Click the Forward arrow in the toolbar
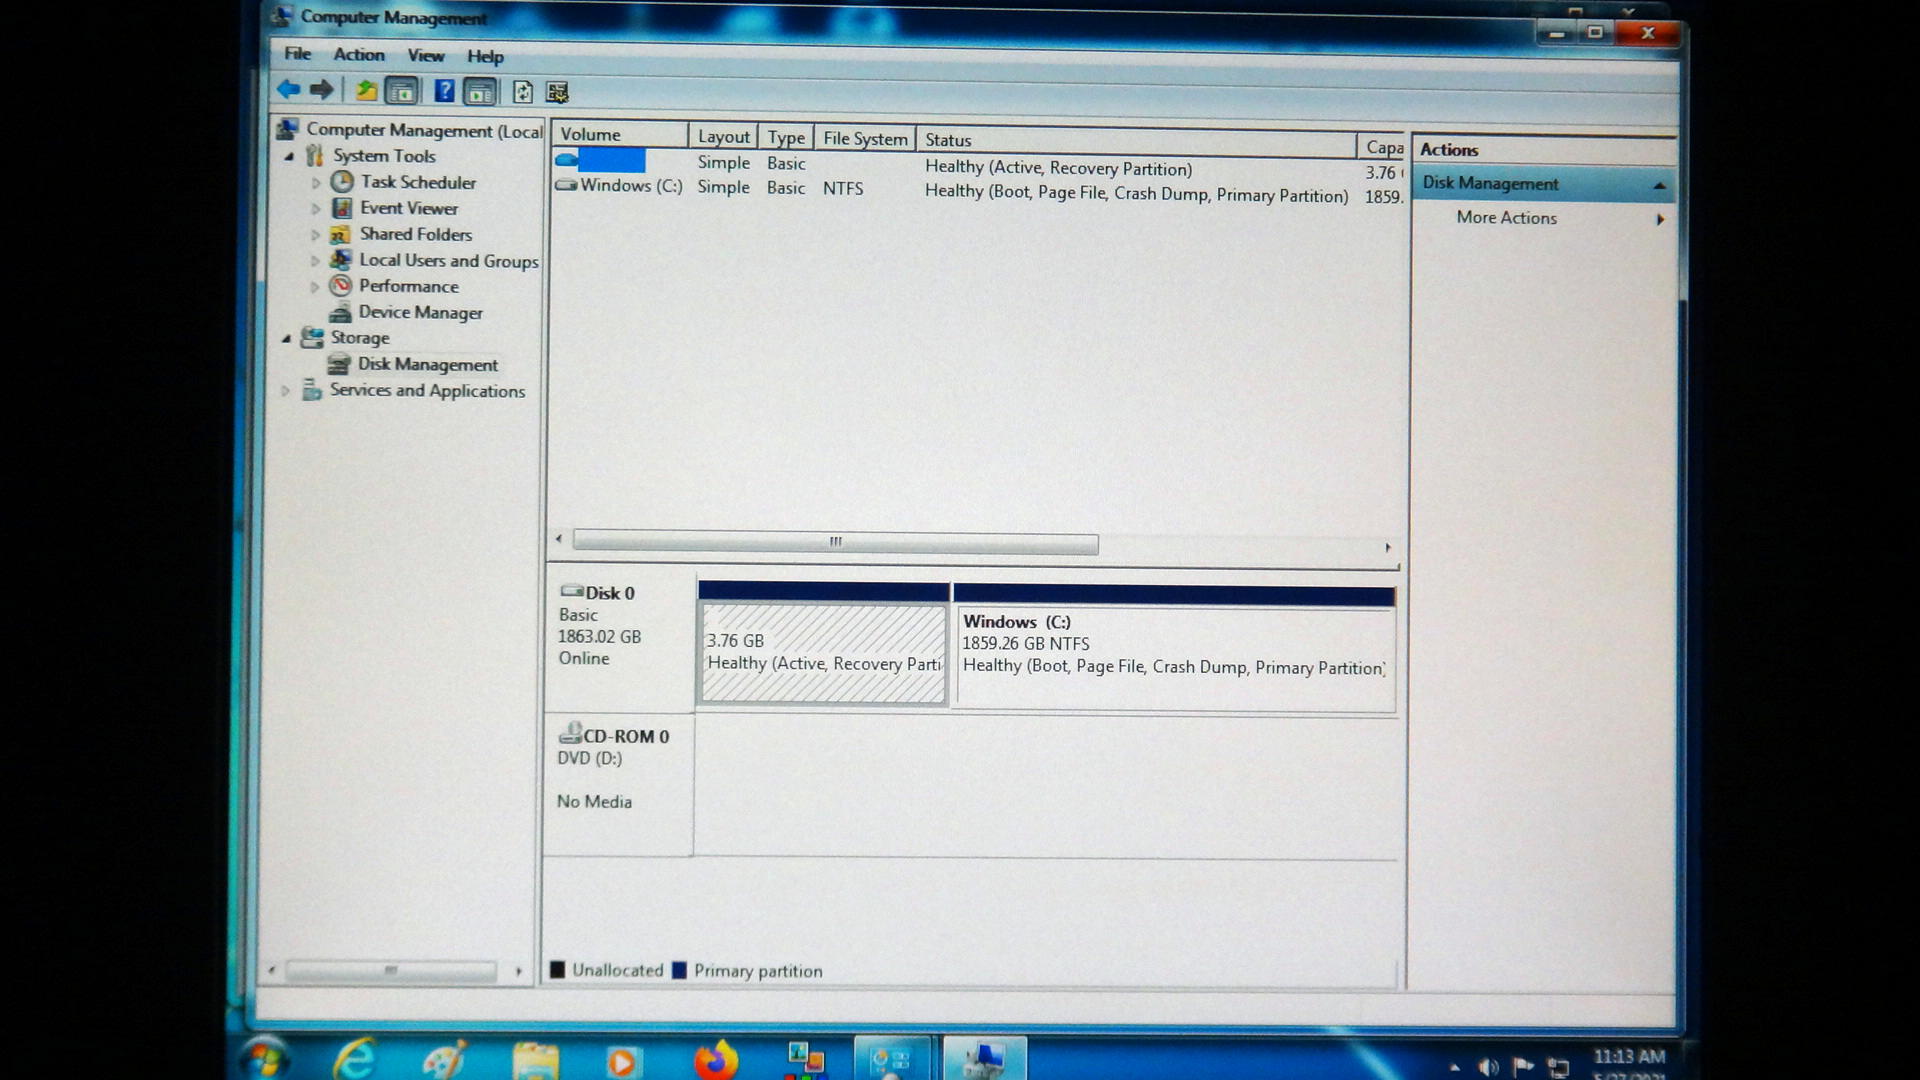Viewport: 1920px width, 1080px height. tap(322, 90)
